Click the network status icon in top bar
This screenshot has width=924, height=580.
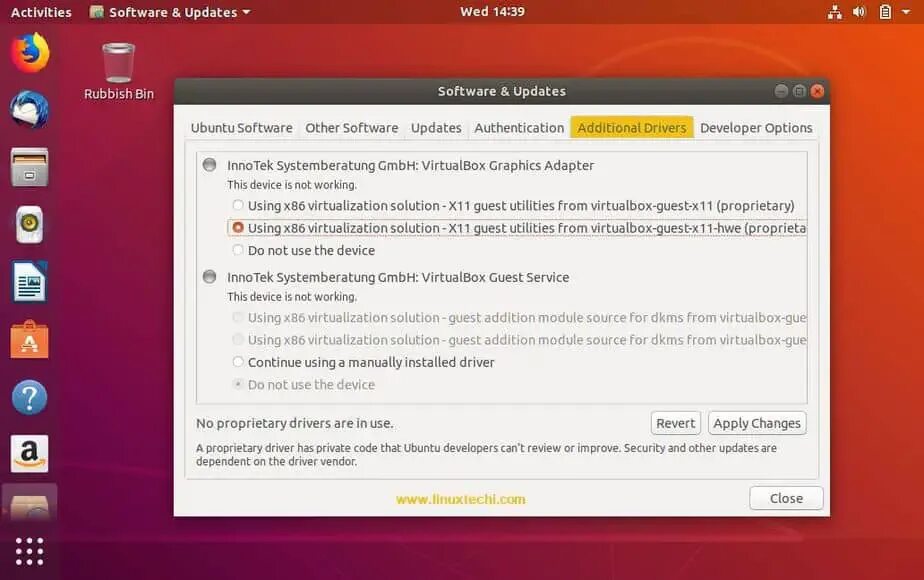(x=834, y=12)
